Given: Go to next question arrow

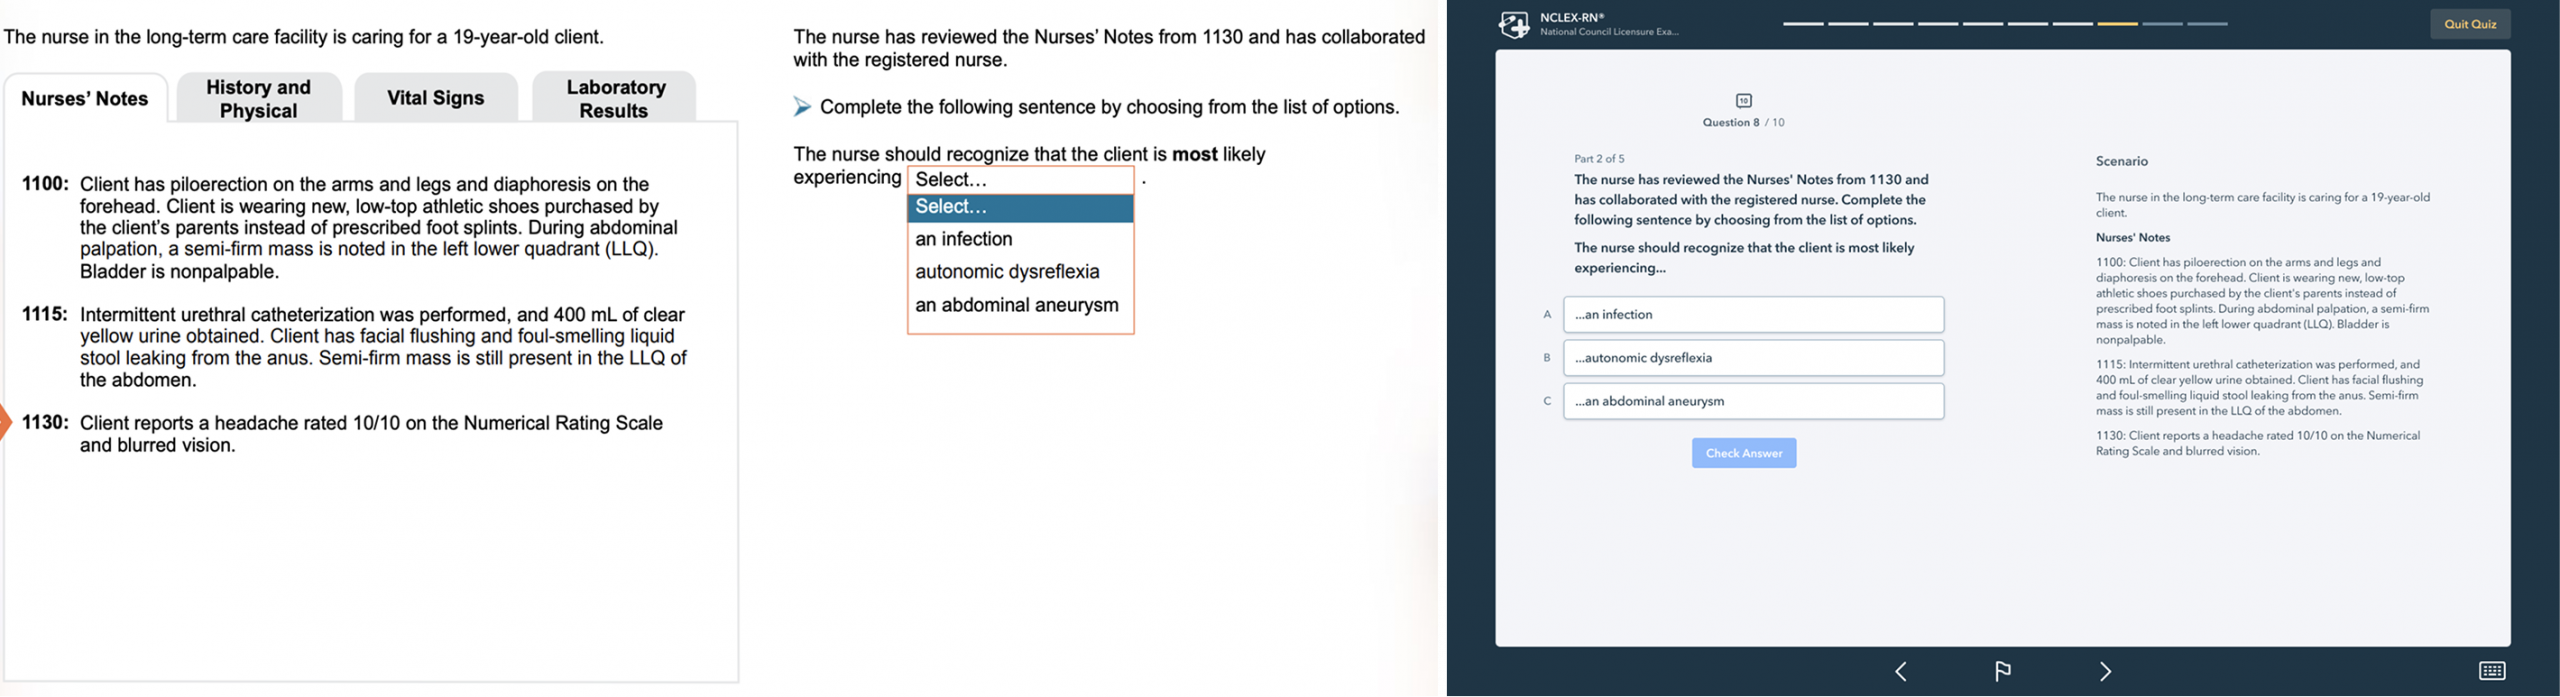Looking at the screenshot, I should click(x=2106, y=671).
